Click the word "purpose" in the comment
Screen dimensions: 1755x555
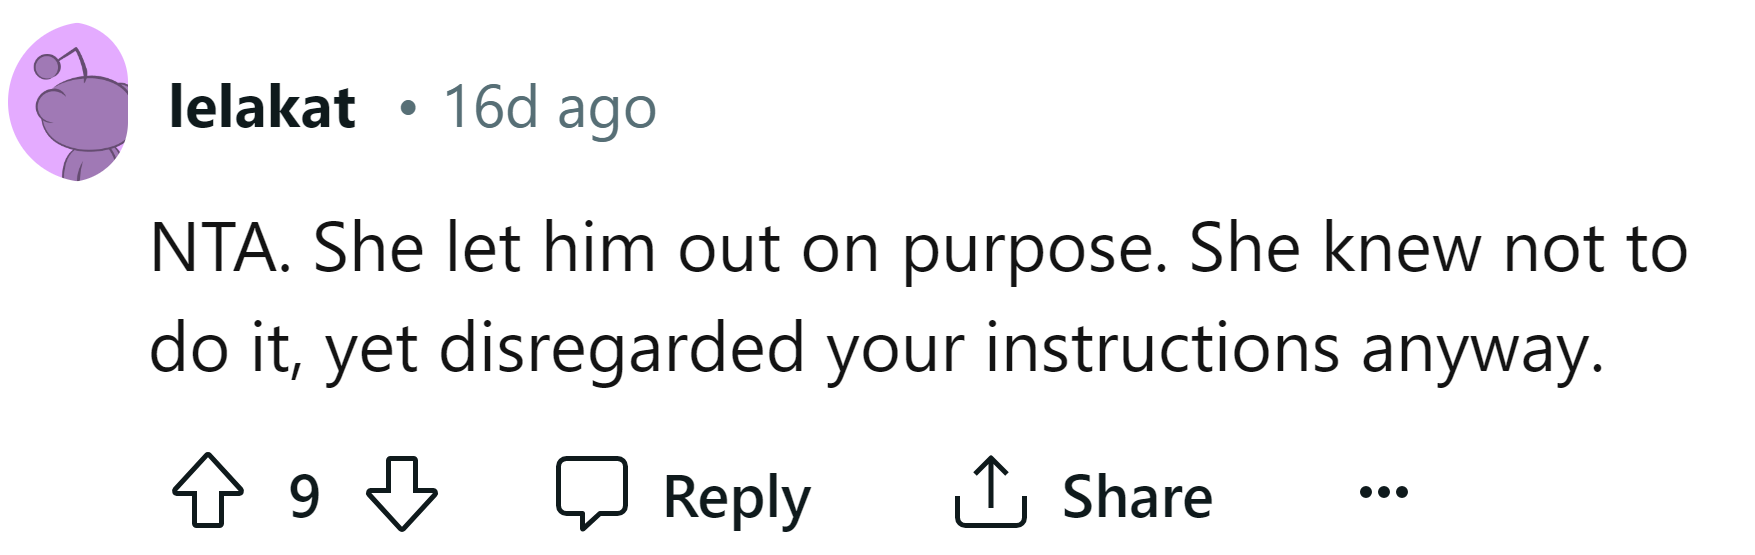1034,250
